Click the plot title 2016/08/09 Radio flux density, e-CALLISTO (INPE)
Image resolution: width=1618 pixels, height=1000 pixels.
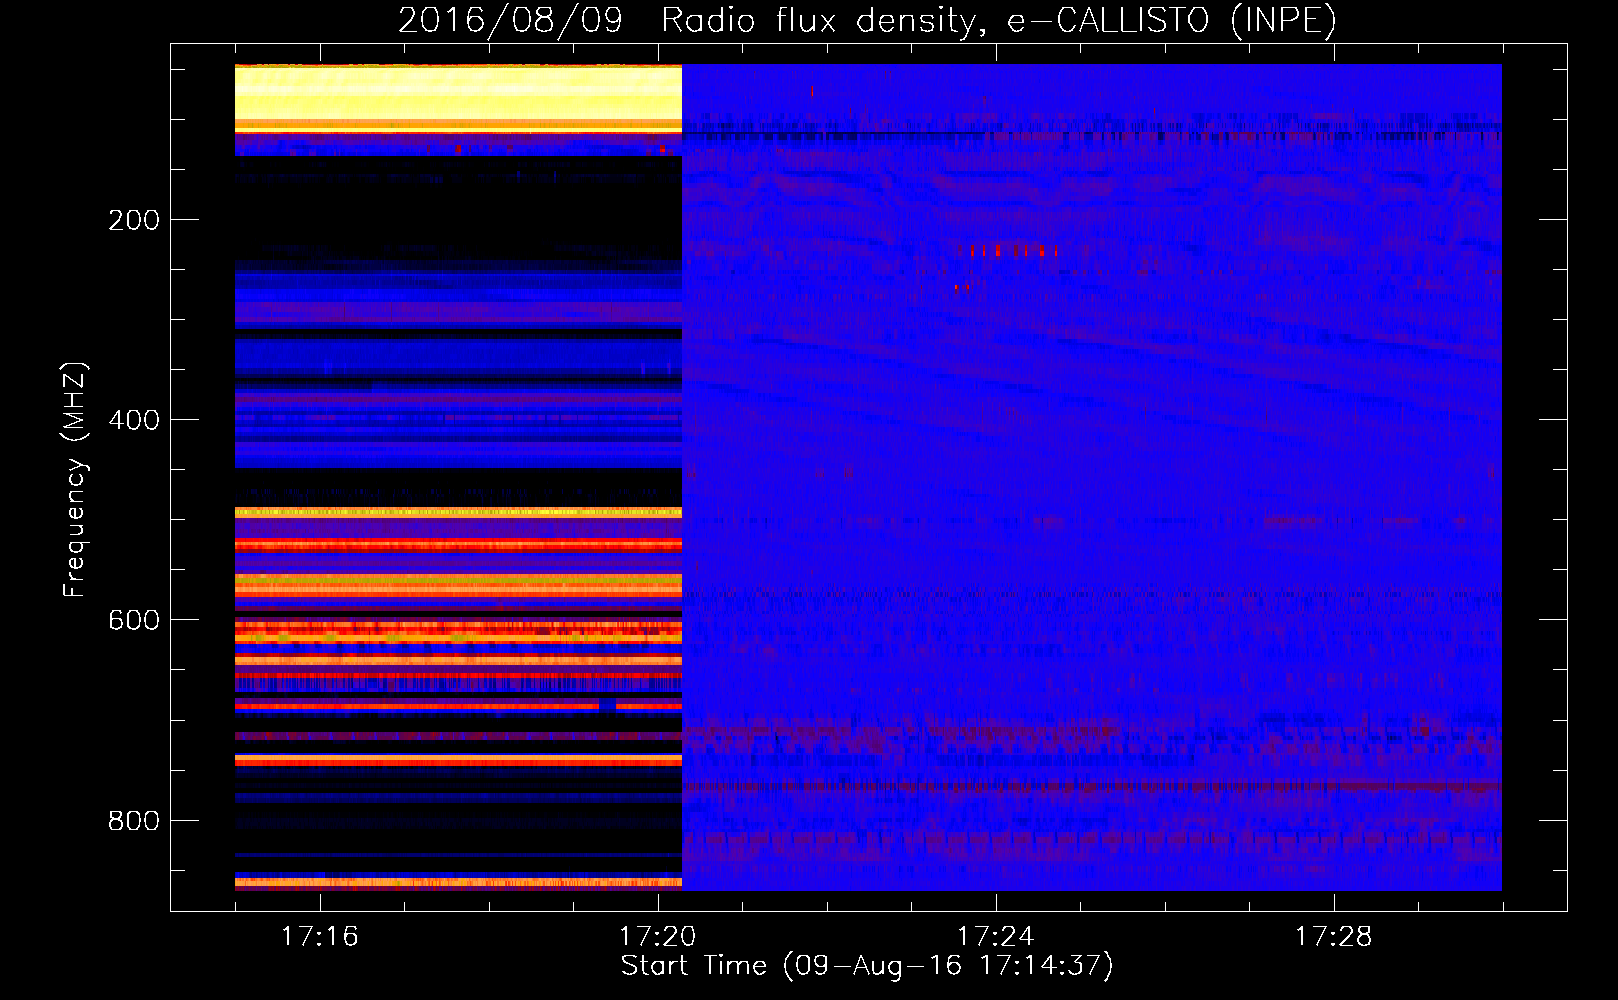[867, 20]
